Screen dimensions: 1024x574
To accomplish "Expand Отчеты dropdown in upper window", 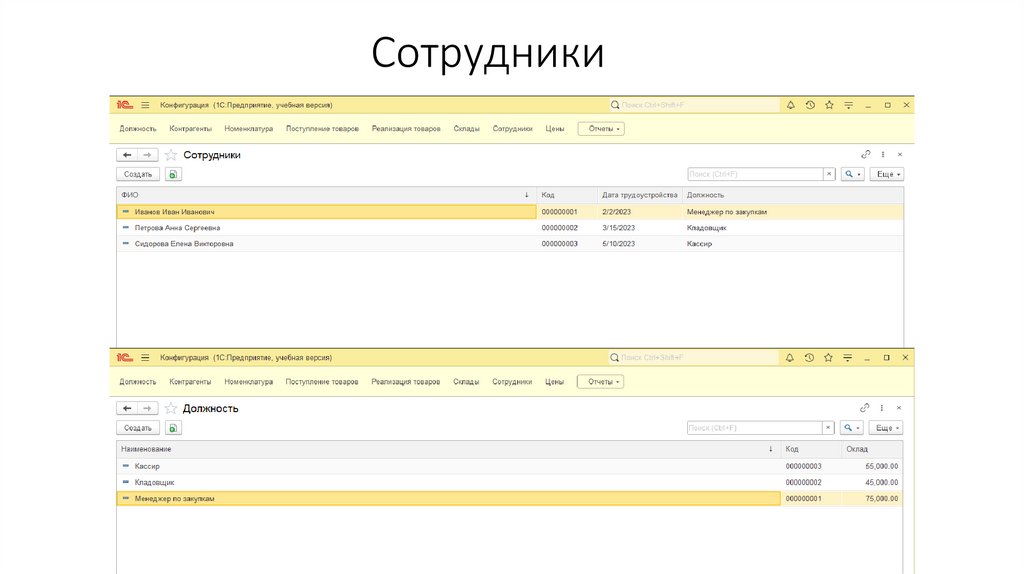I will 601,129.
